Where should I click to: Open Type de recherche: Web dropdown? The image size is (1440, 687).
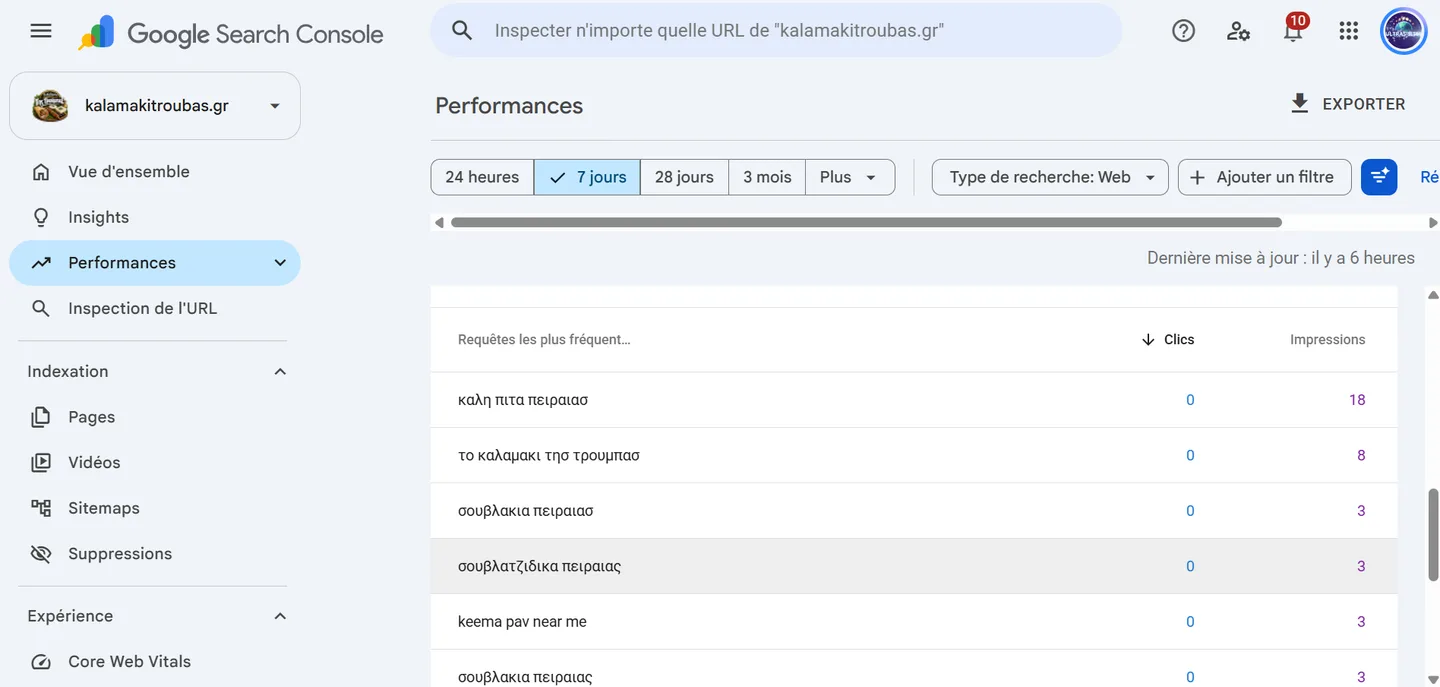point(1050,177)
